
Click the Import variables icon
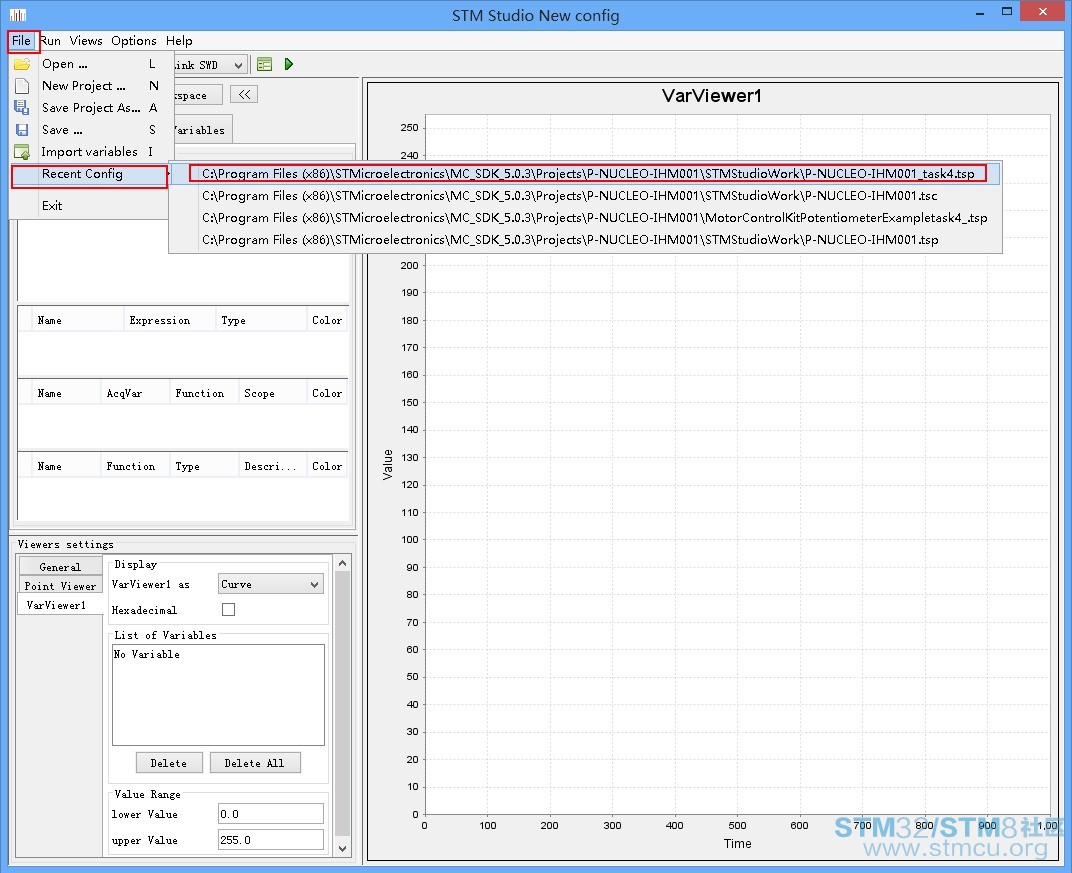pyautogui.click(x=22, y=152)
